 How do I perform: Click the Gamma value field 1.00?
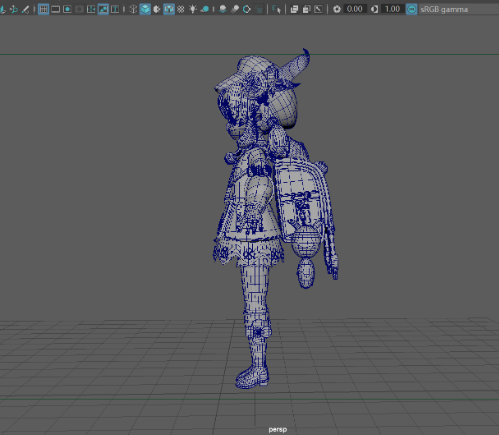pyautogui.click(x=393, y=9)
